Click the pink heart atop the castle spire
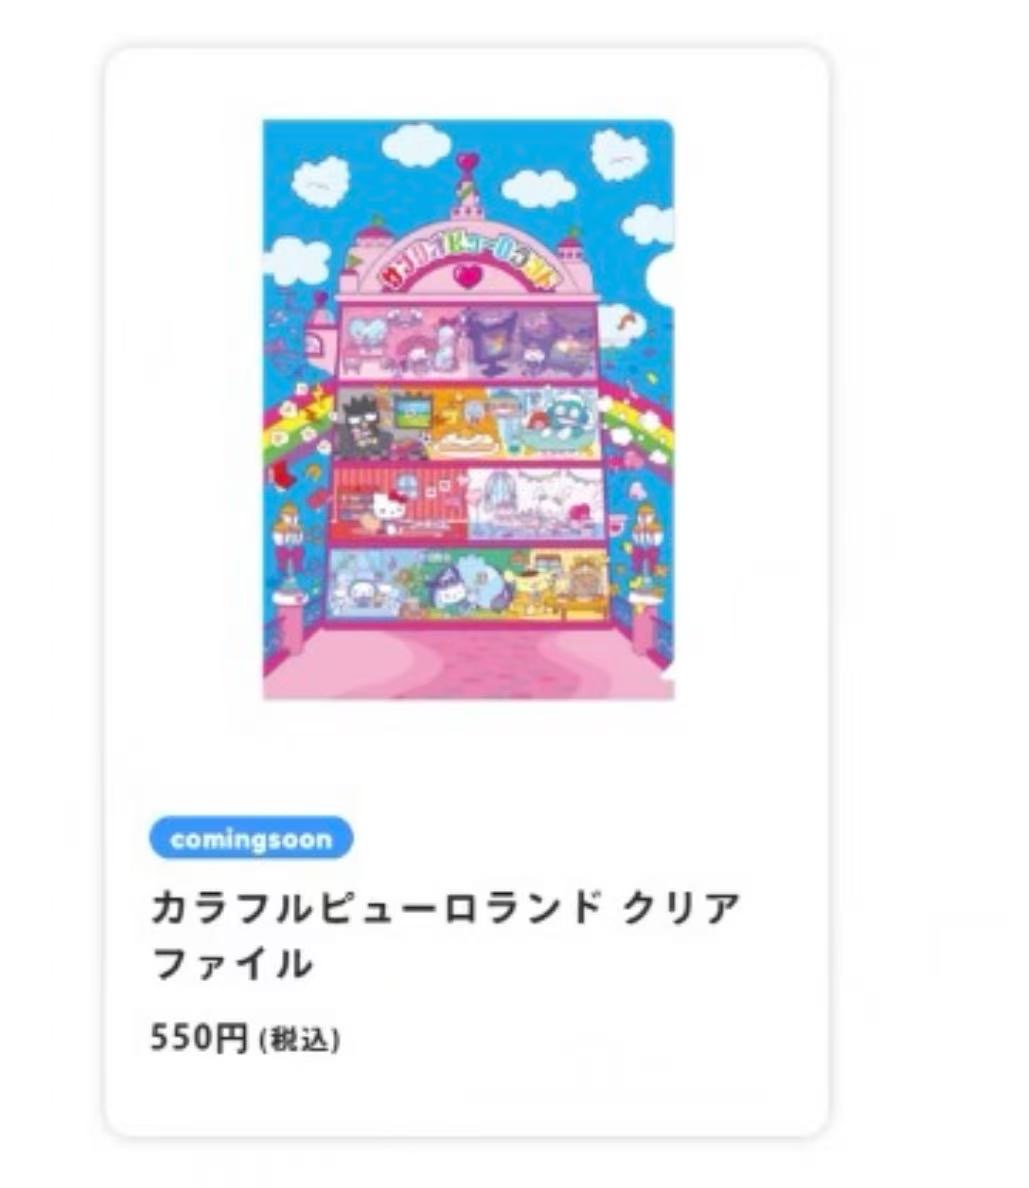 (x=468, y=161)
